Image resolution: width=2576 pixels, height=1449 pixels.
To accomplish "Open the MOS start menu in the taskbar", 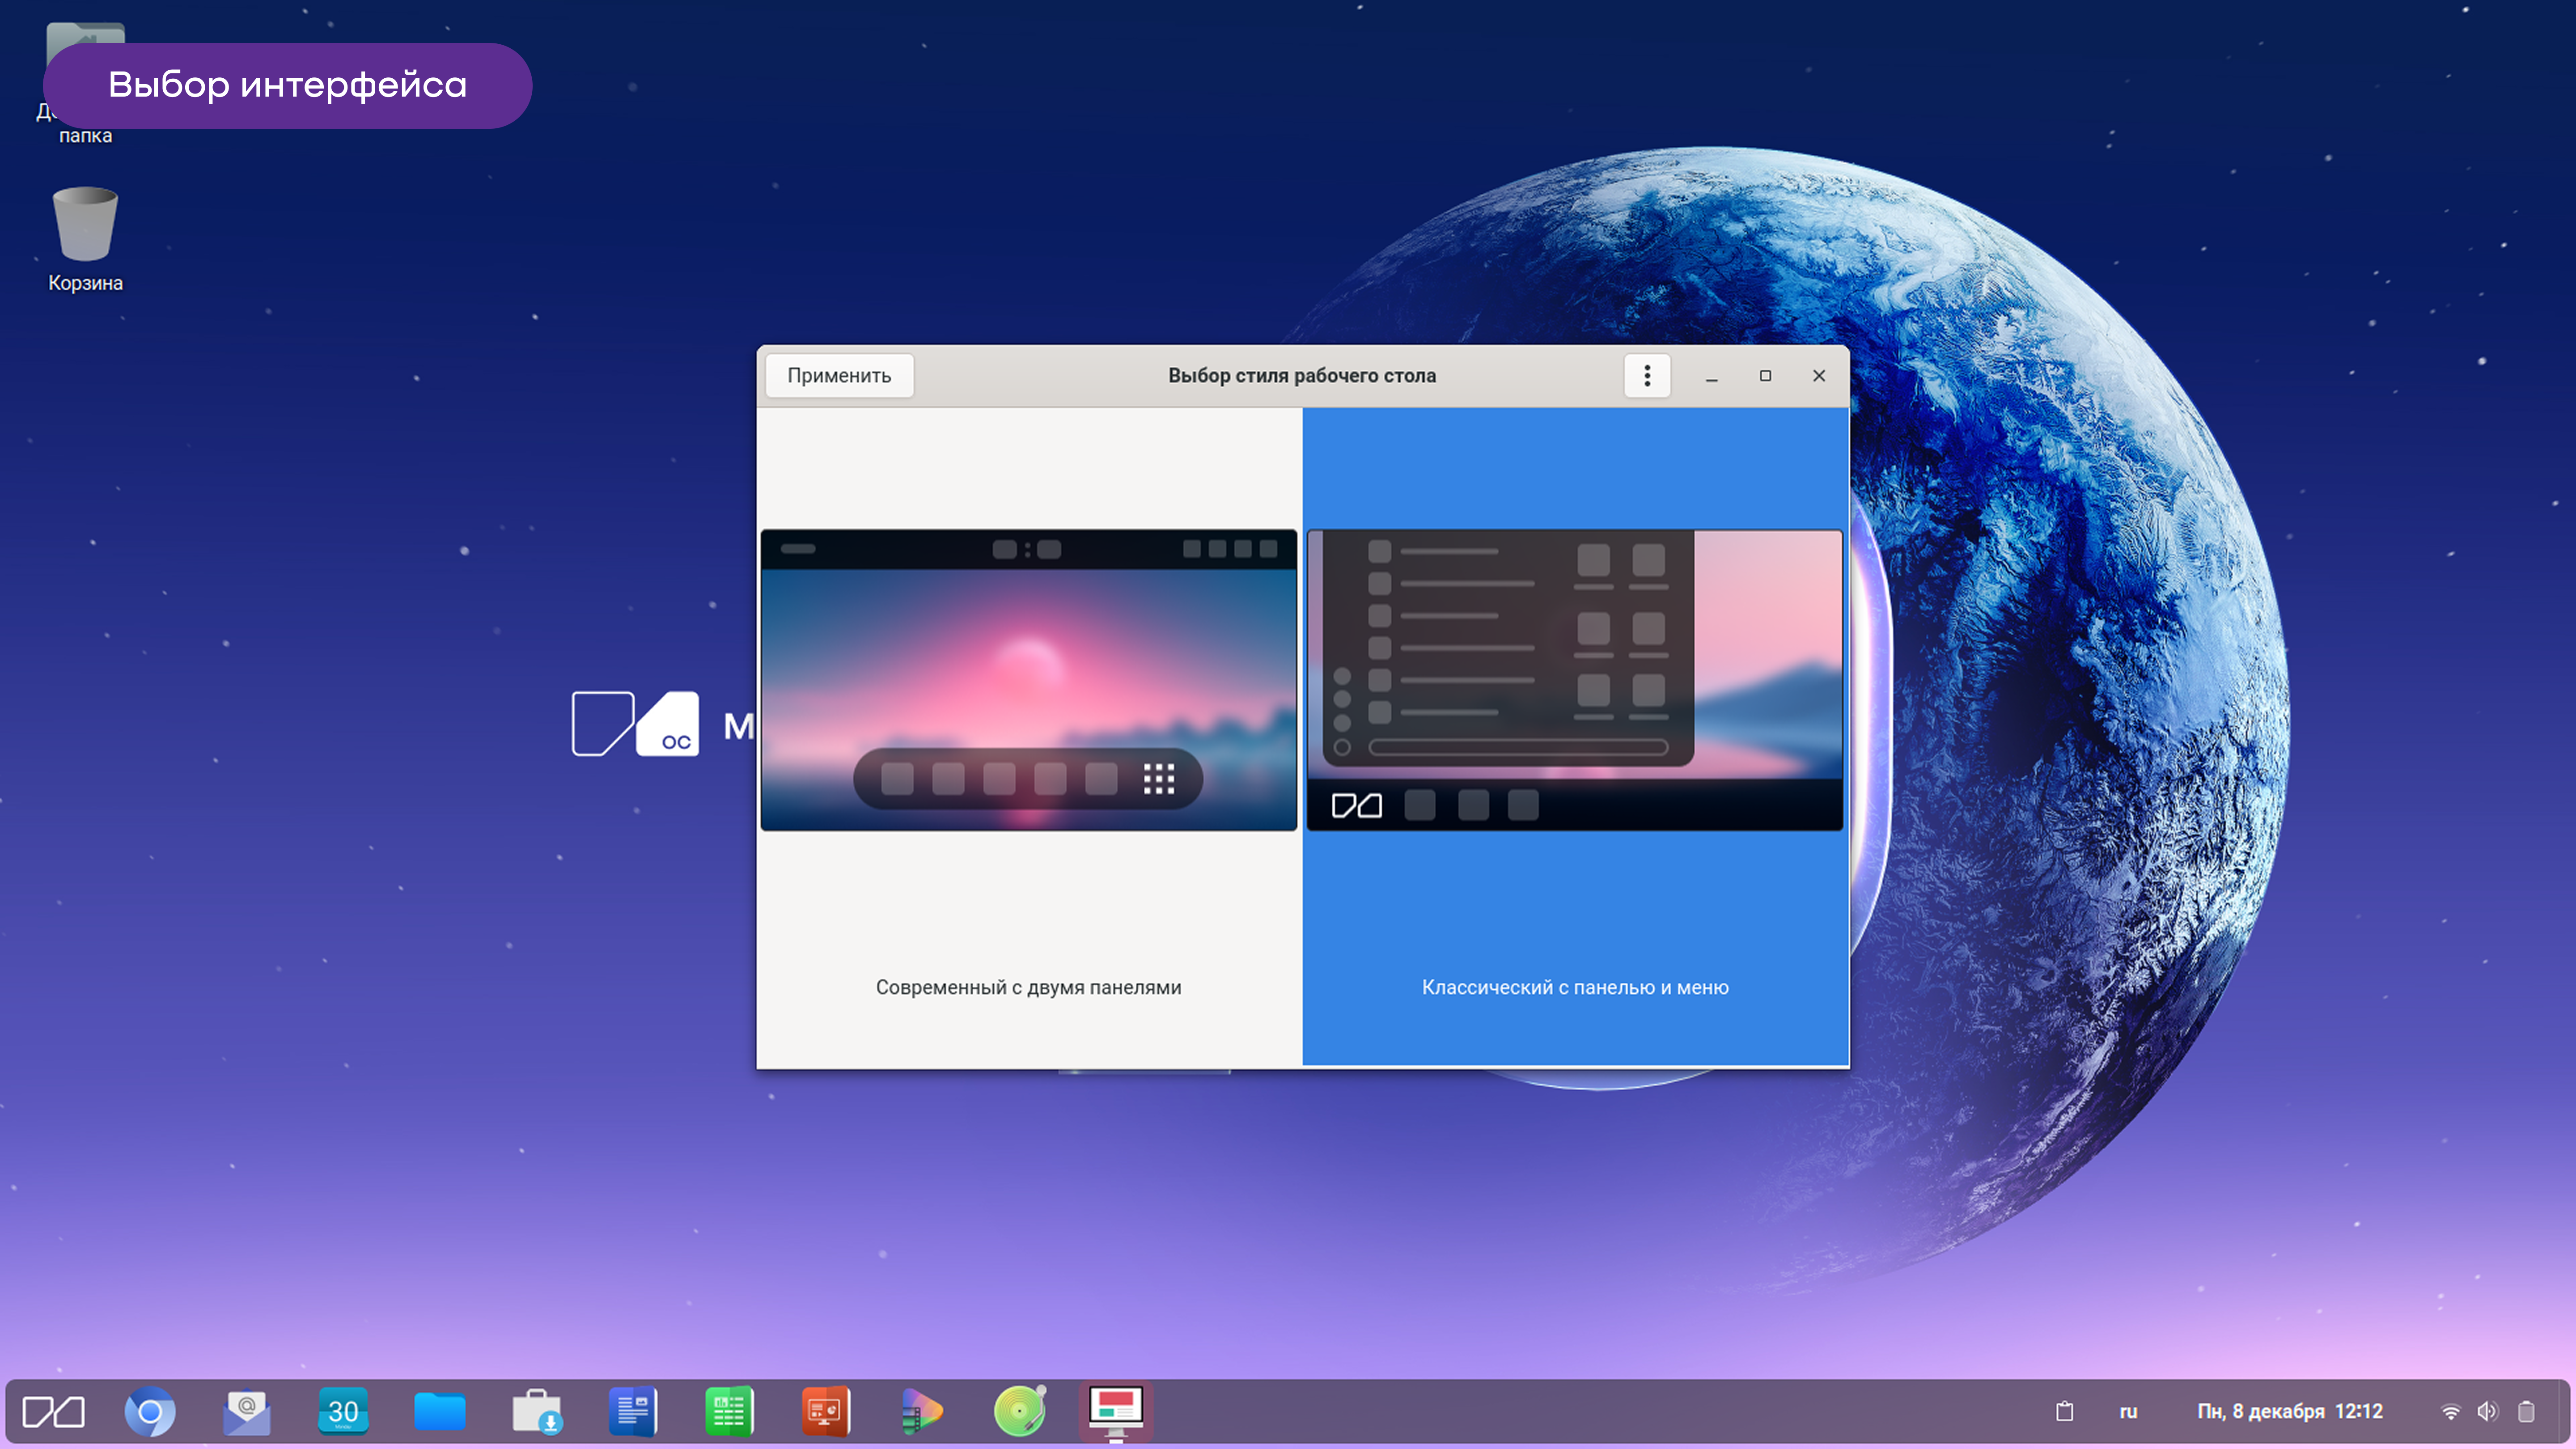I will pyautogui.click(x=54, y=1412).
